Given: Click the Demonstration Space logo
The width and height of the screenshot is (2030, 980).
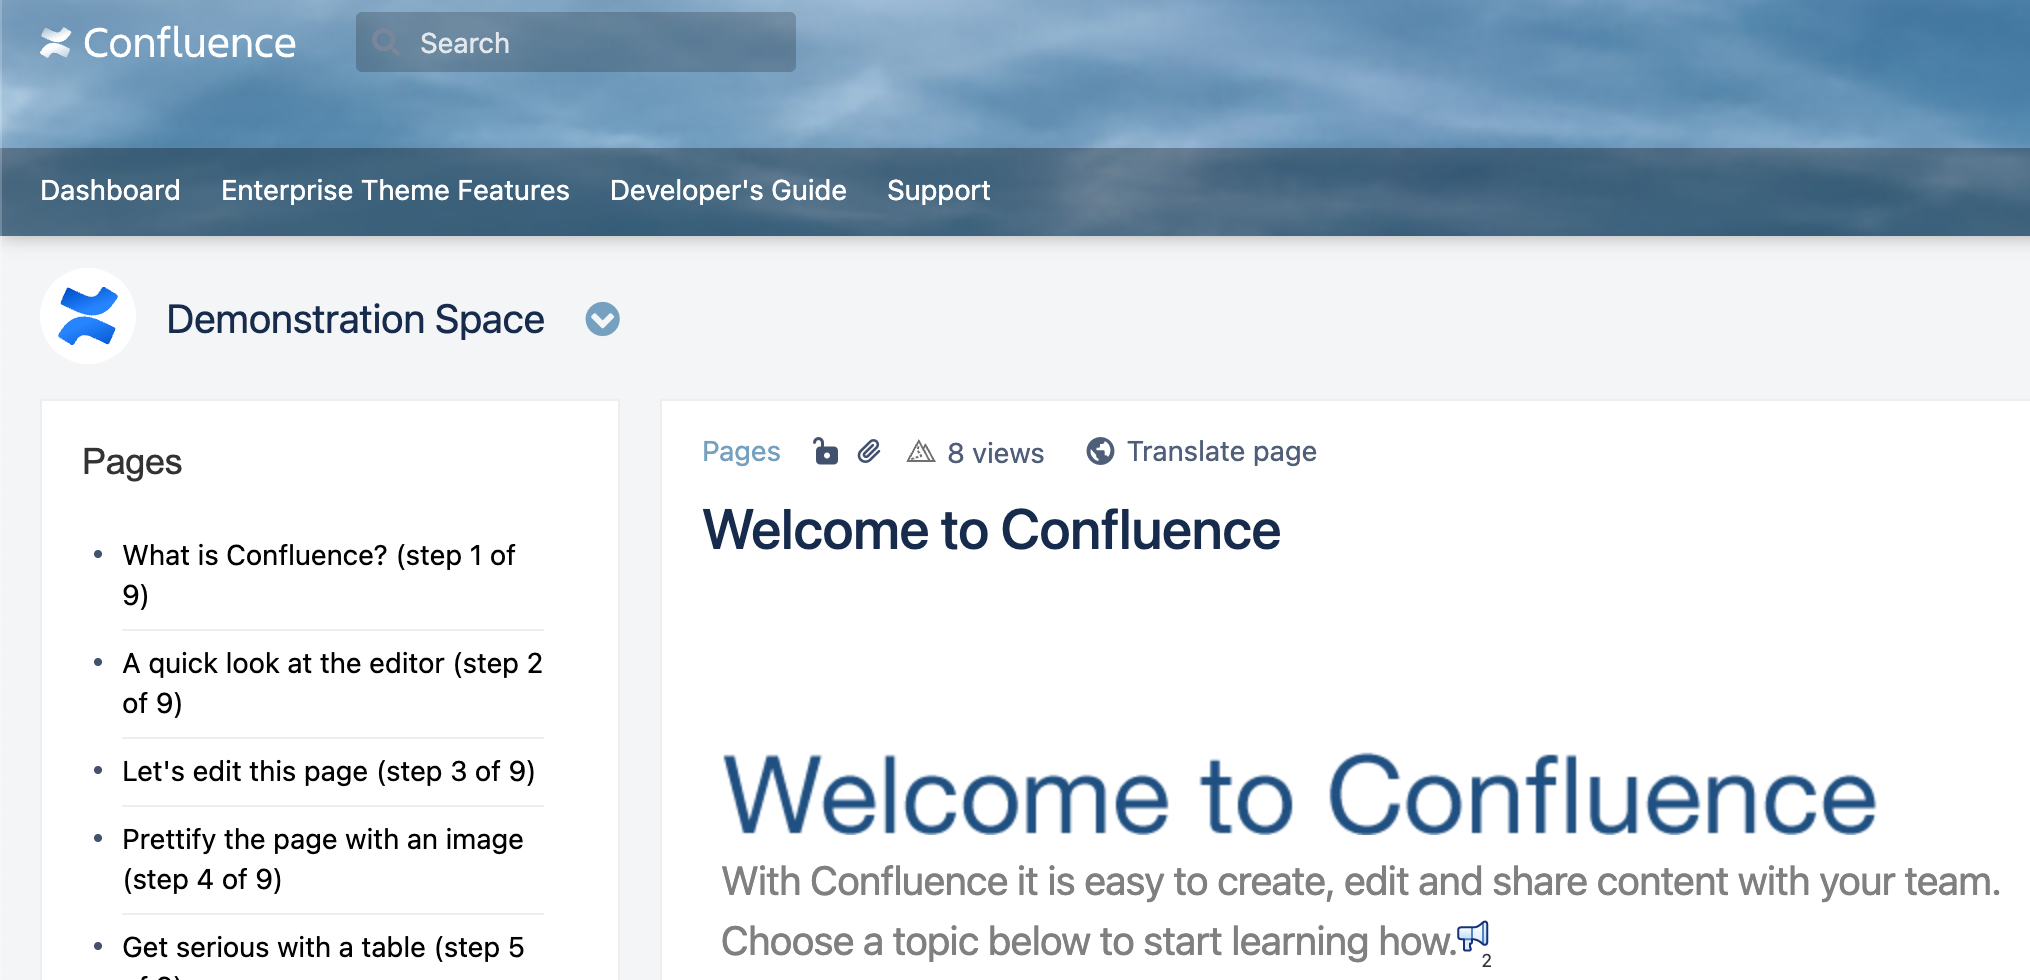Looking at the screenshot, I should tap(88, 315).
